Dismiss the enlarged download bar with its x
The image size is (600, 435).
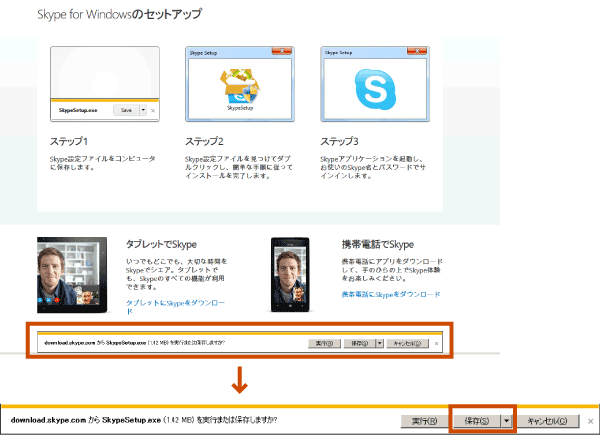pyautogui.click(x=590, y=421)
